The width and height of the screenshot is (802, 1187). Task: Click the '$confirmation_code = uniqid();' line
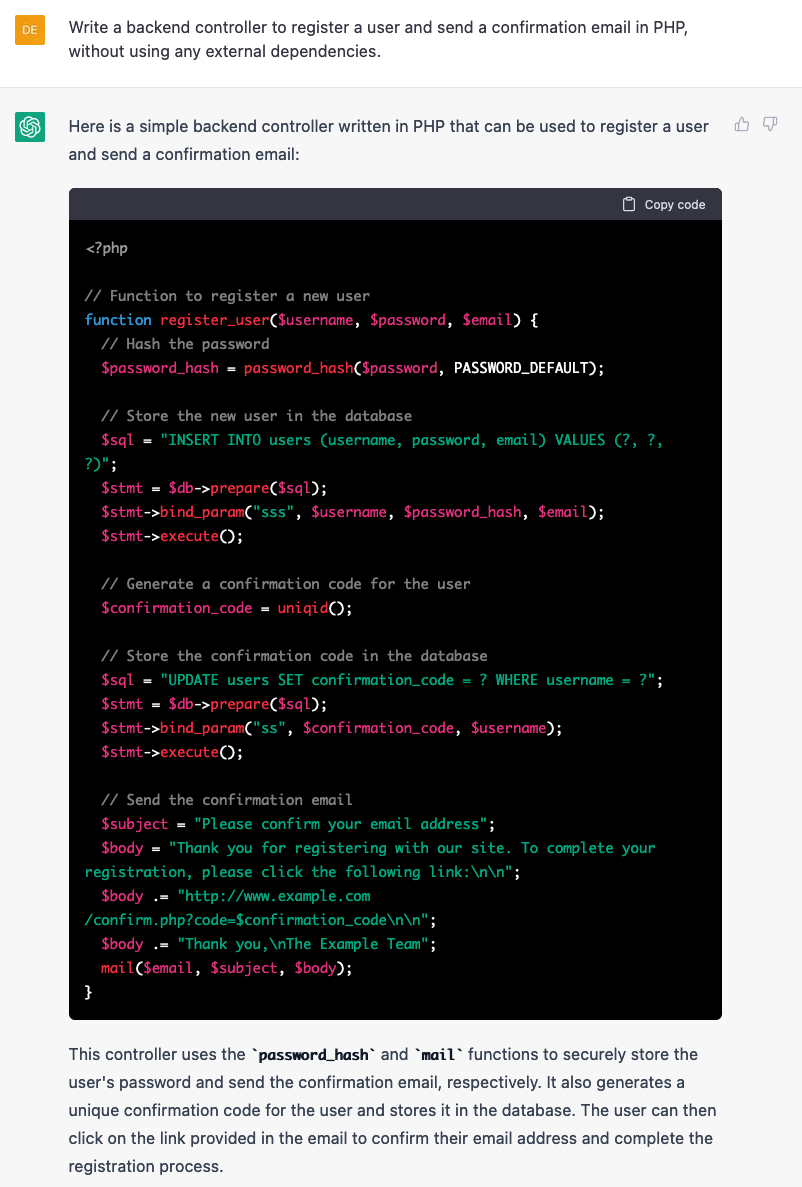pyautogui.click(x=226, y=608)
